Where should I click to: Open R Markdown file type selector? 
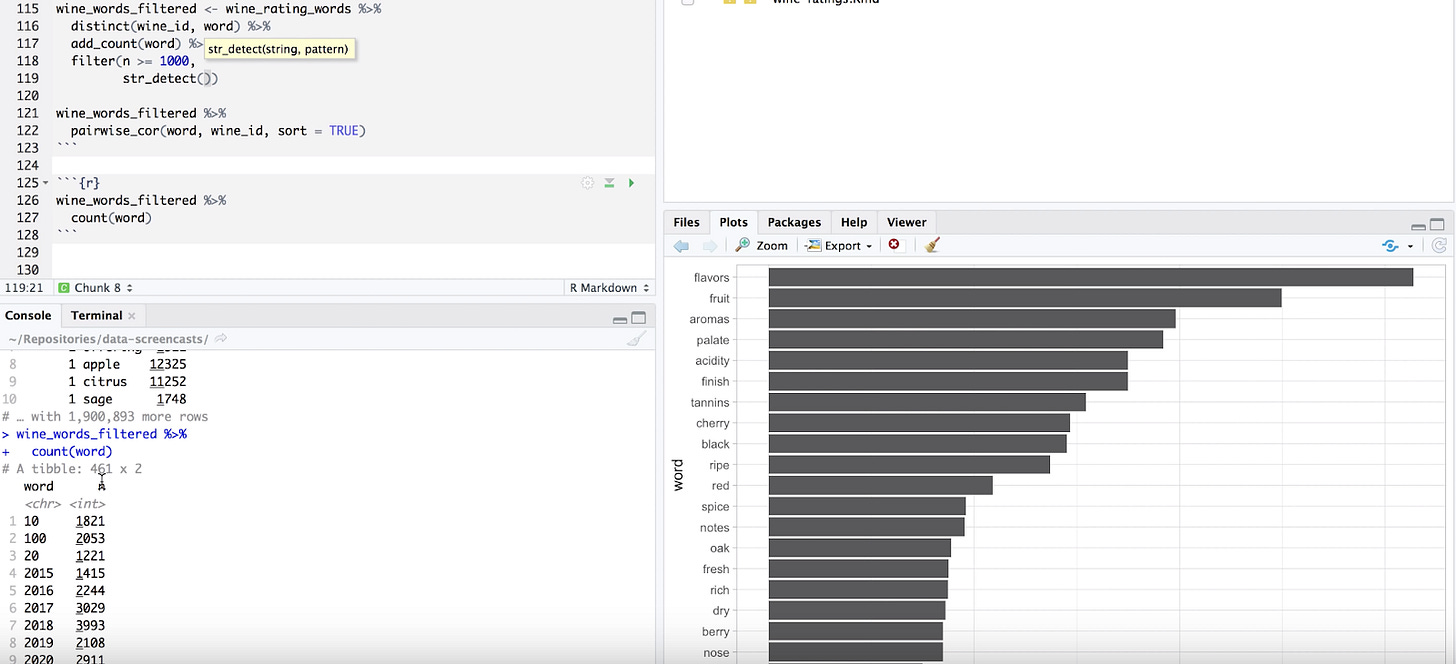609,288
